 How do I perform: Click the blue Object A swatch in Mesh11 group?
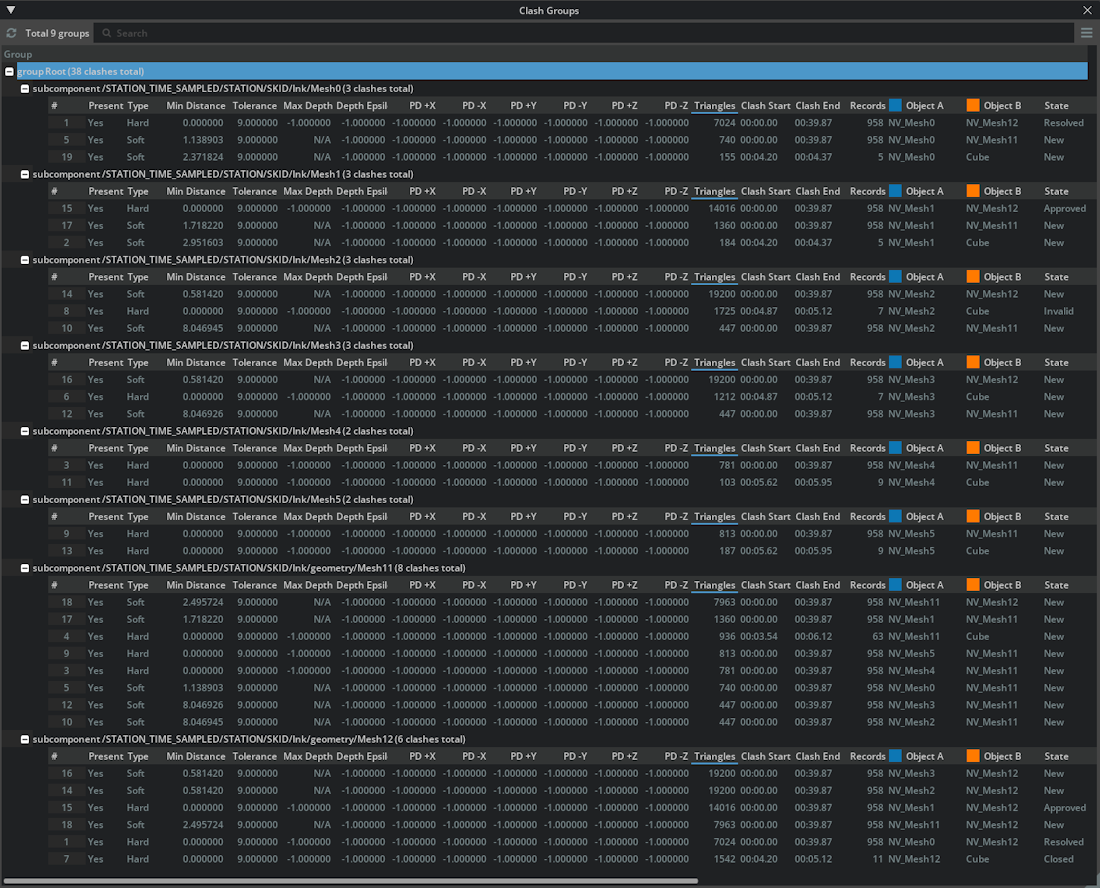tap(895, 585)
